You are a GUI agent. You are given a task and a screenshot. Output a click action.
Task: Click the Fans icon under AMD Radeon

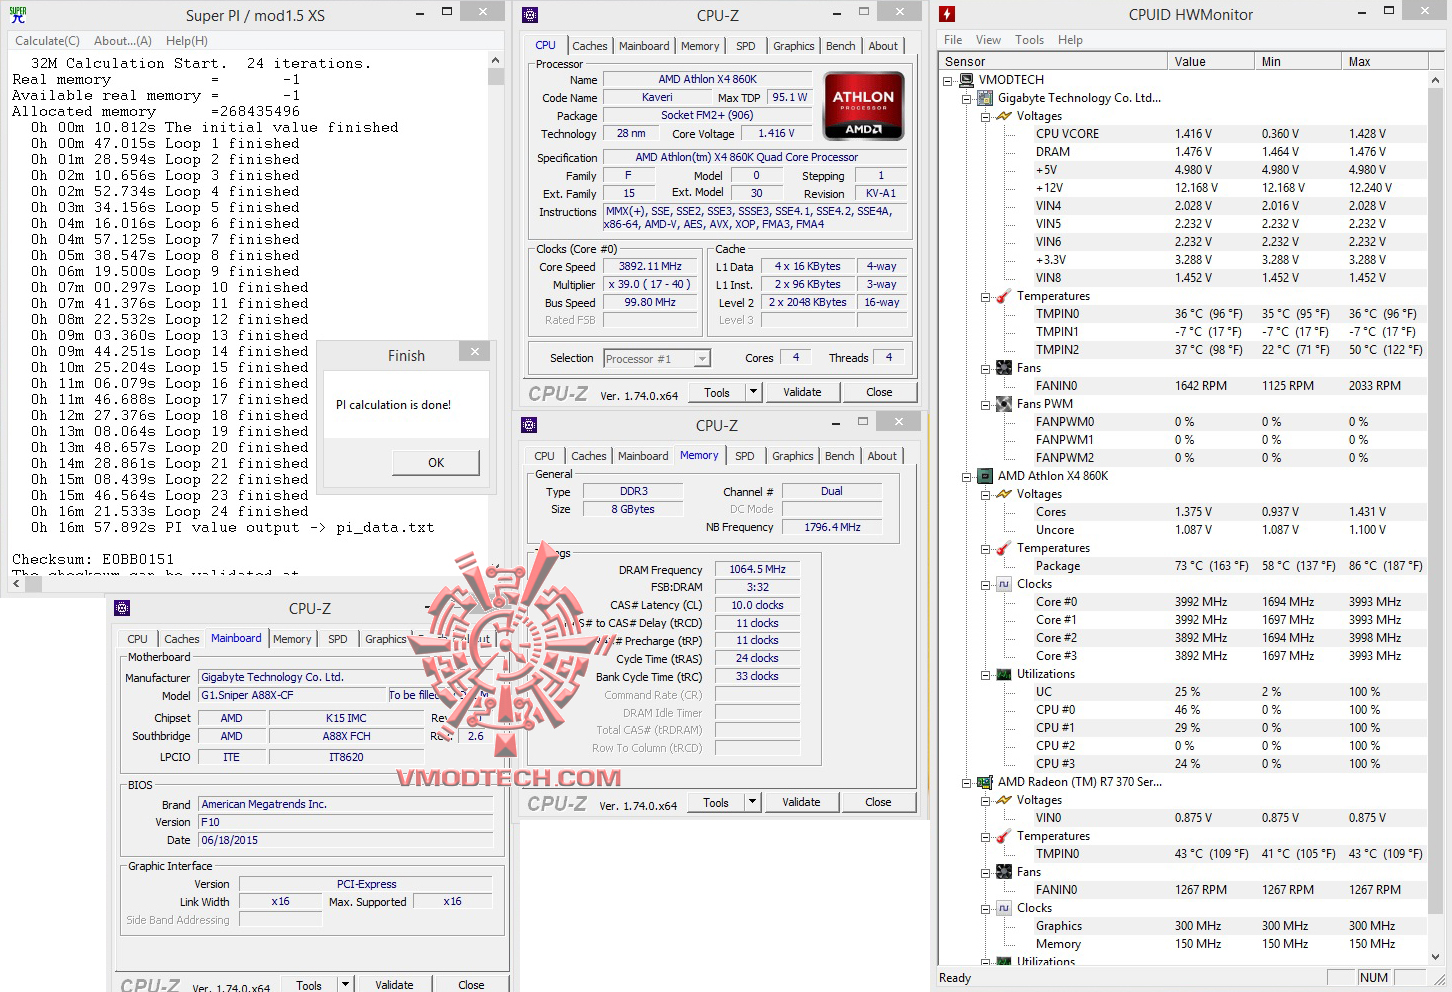pos(1004,872)
